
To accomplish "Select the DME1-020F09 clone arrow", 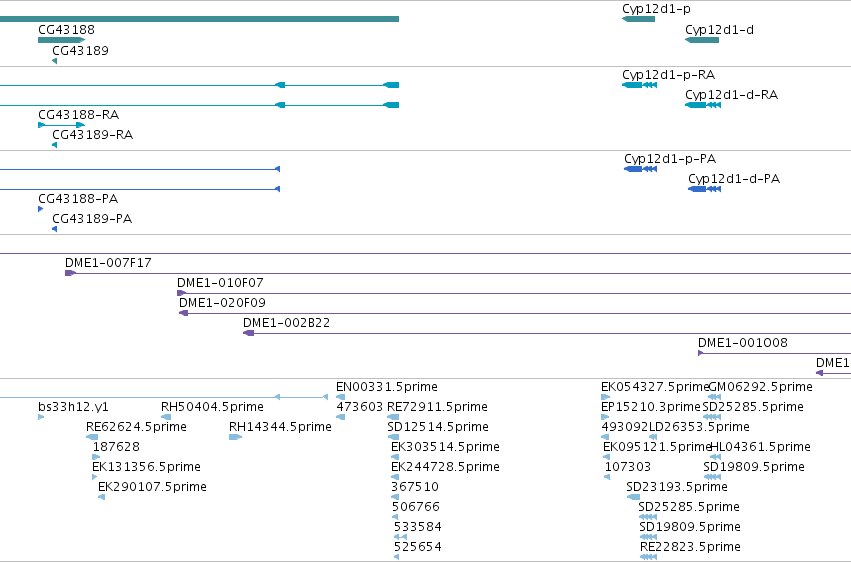I will [183, 313].
